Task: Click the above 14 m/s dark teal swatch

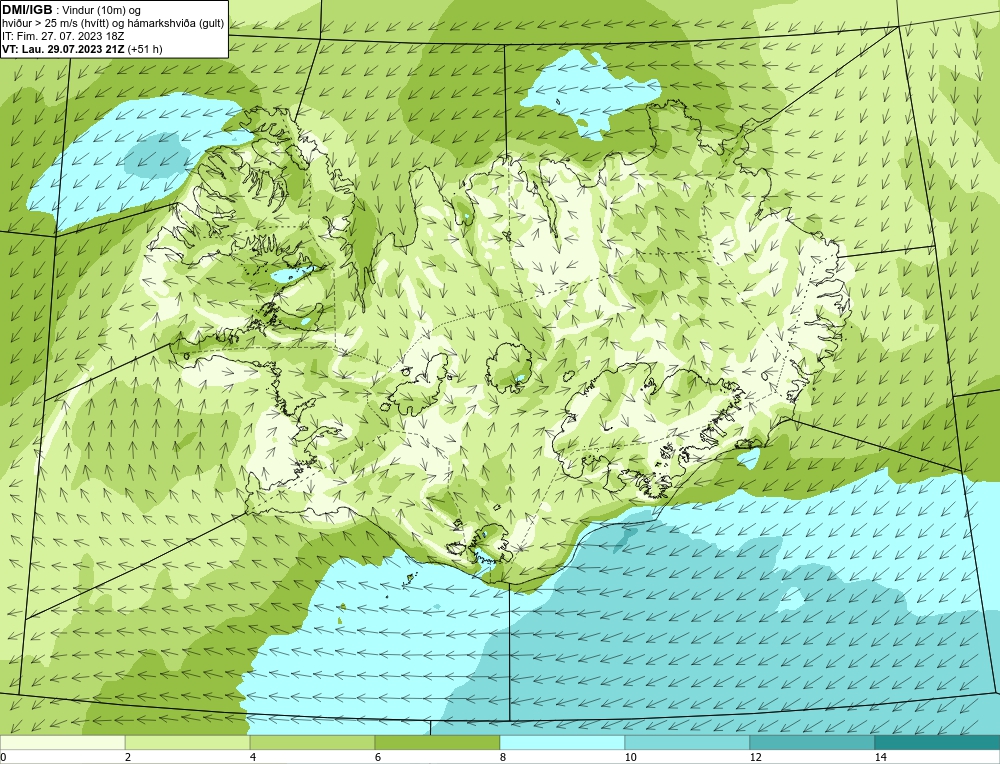Action: [x=938, y=743]
